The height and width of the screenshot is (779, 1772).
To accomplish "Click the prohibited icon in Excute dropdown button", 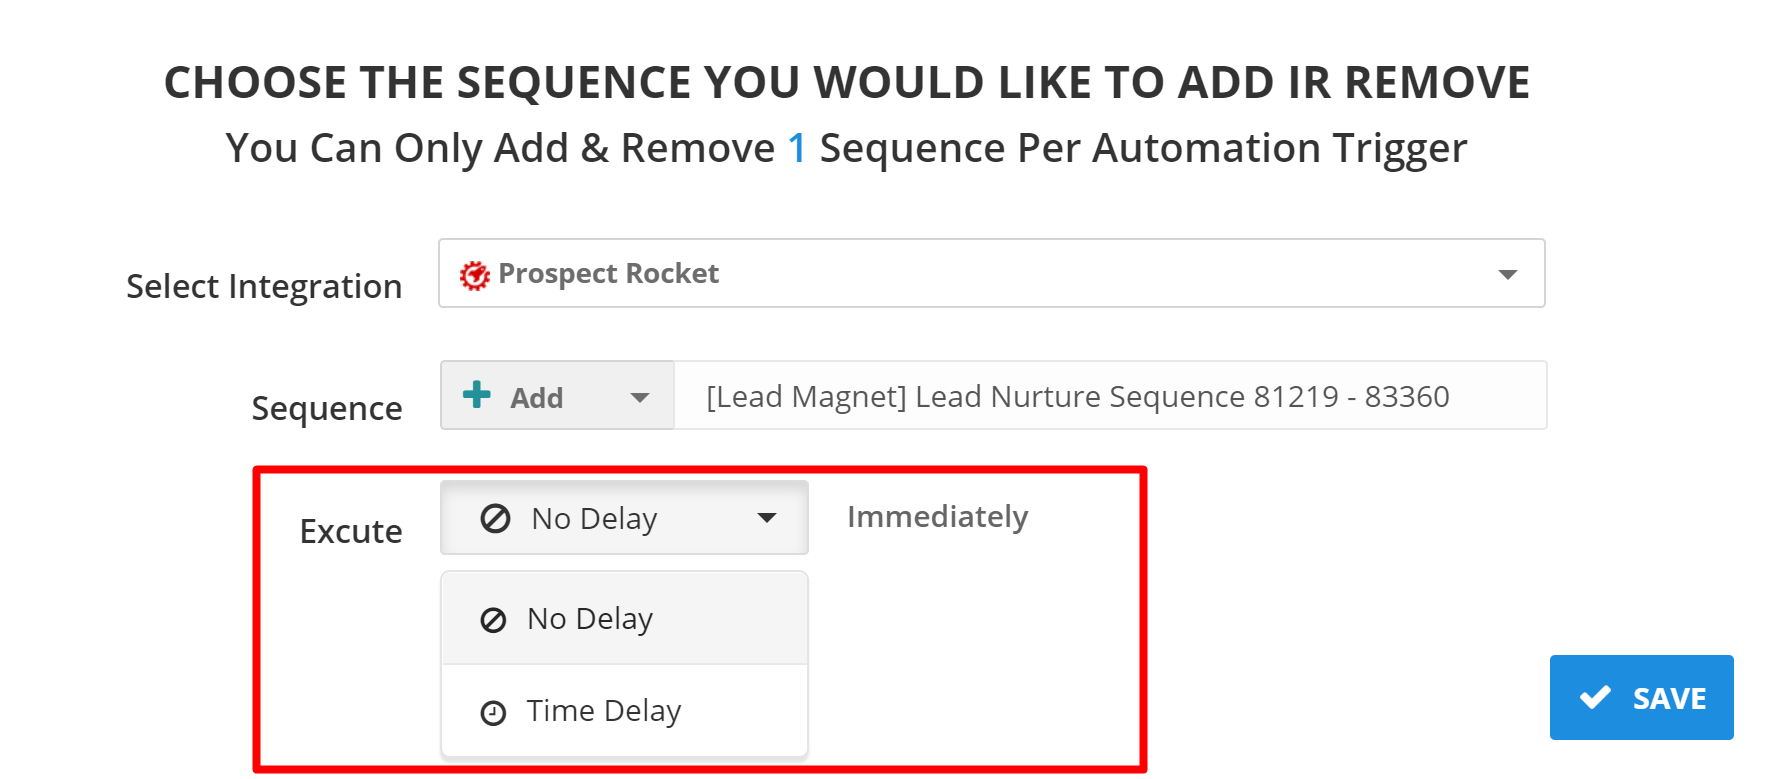I will tap(495, 518).
